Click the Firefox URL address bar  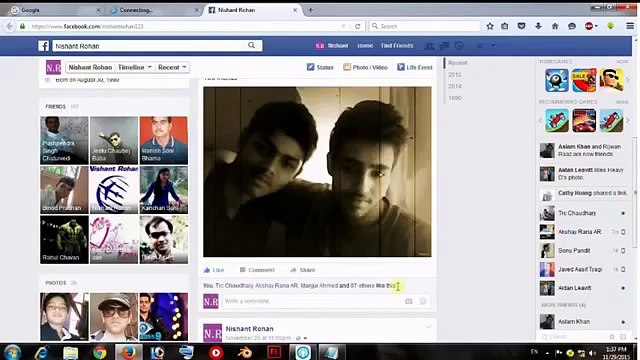coord(184,26)
